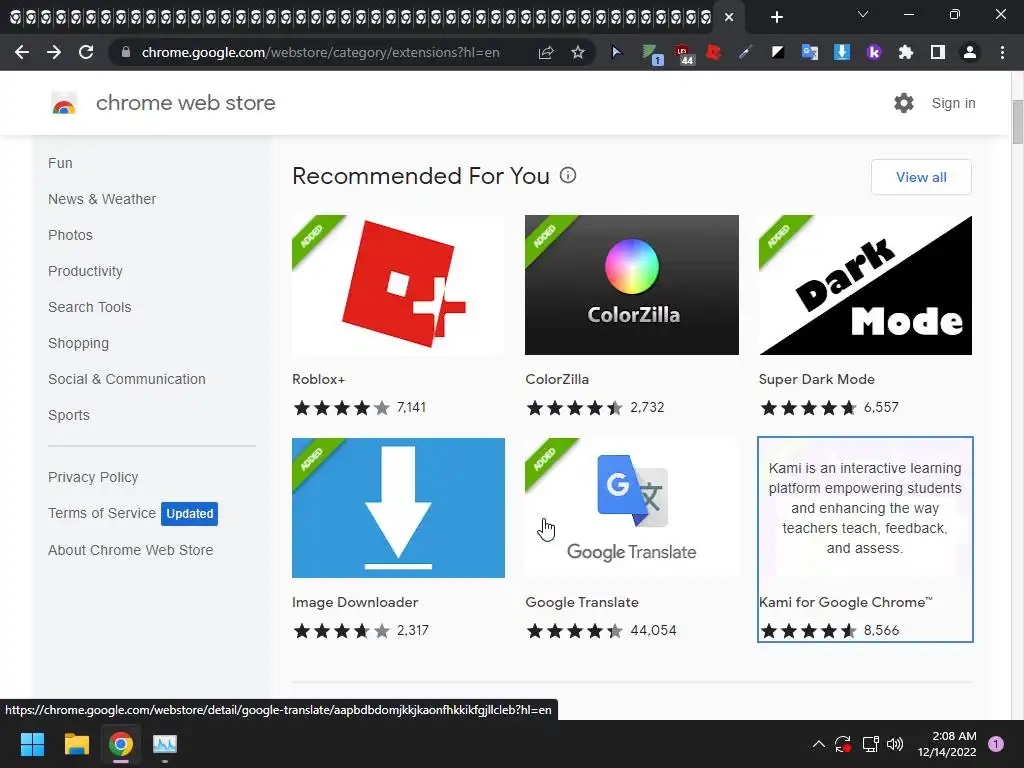
Task: Open ColorZilla eyedropper extension icon
Action: pos(745,52)
